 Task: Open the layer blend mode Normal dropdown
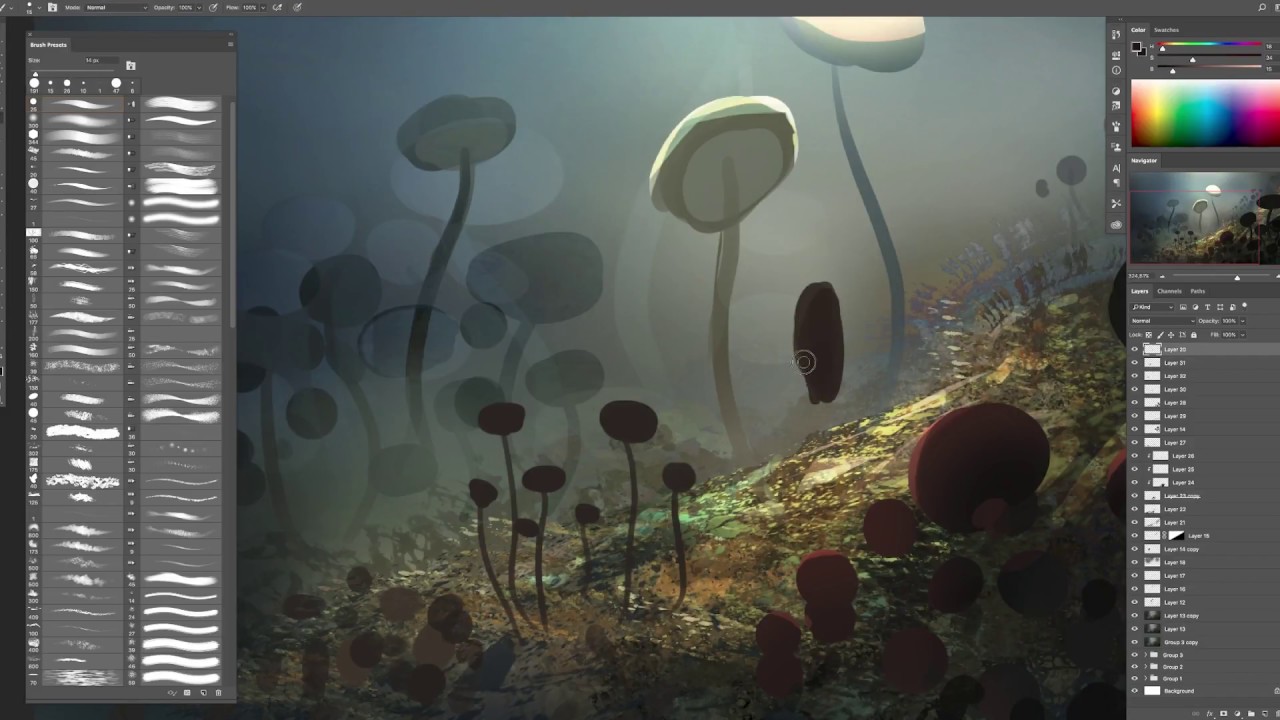pos(1162,321)
